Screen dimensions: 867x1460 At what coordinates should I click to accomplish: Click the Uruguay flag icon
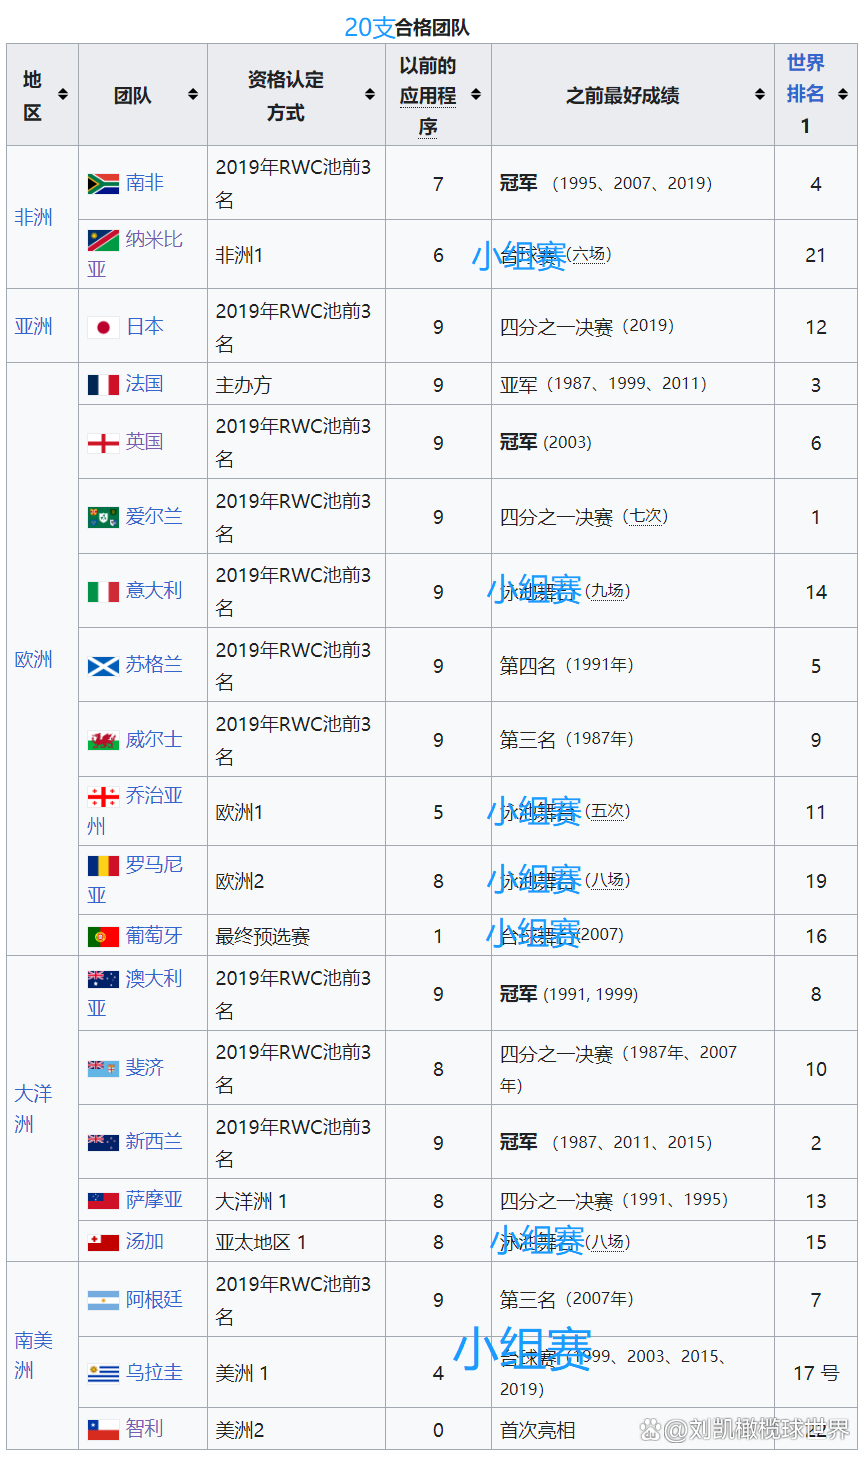[103, 1374]
